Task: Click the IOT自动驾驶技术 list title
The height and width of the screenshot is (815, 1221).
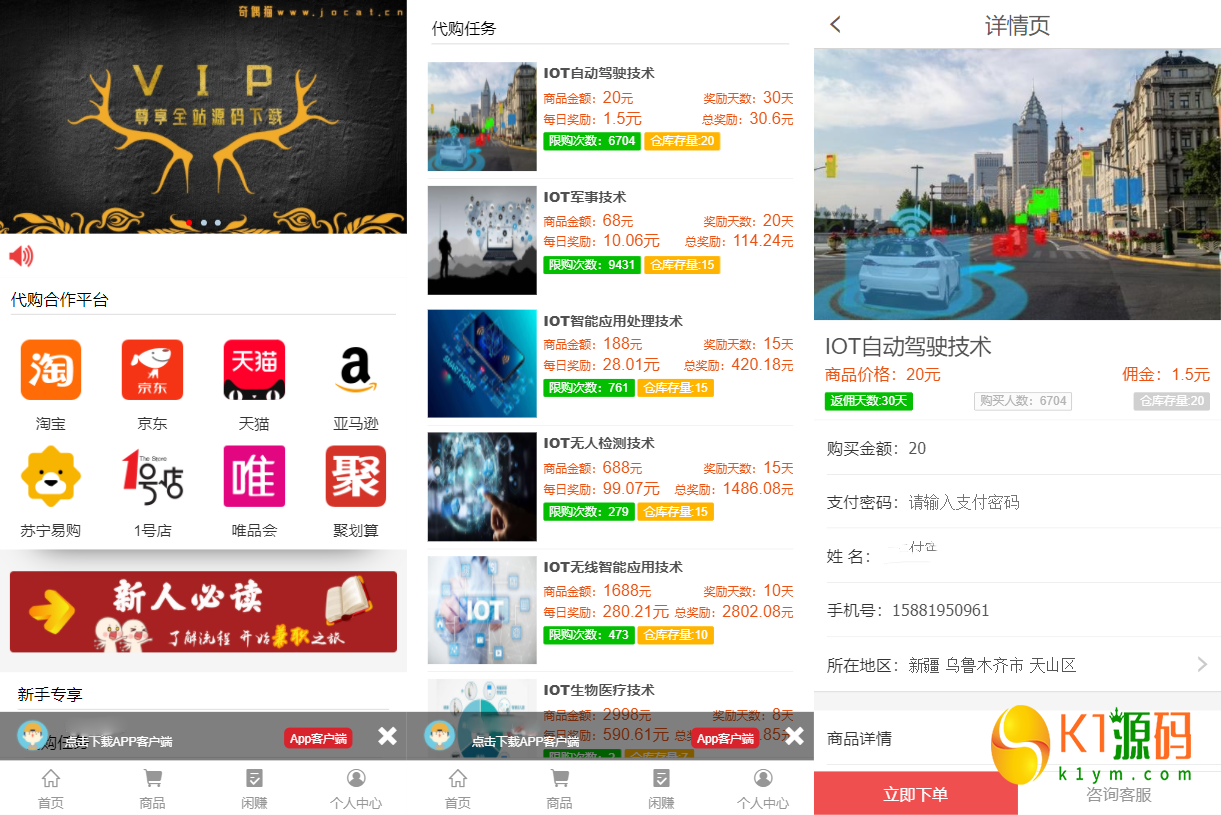Action: [x=599, y=73]
